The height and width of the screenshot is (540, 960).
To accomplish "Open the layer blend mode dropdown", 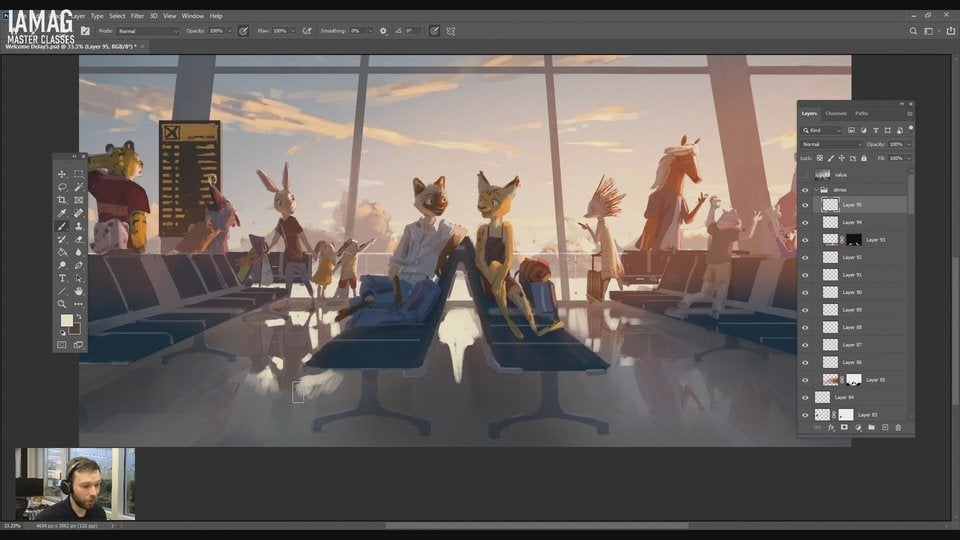I will [830, 144].
